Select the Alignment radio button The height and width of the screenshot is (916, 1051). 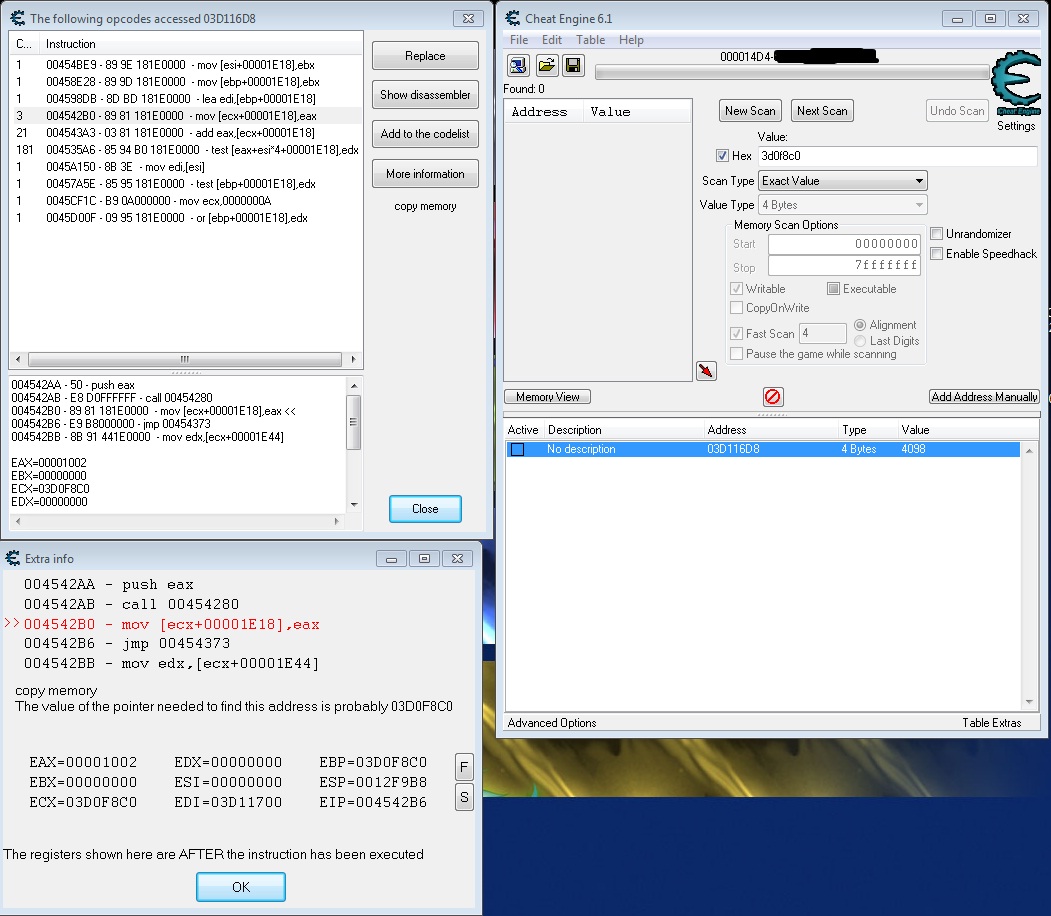pos(859,325)
